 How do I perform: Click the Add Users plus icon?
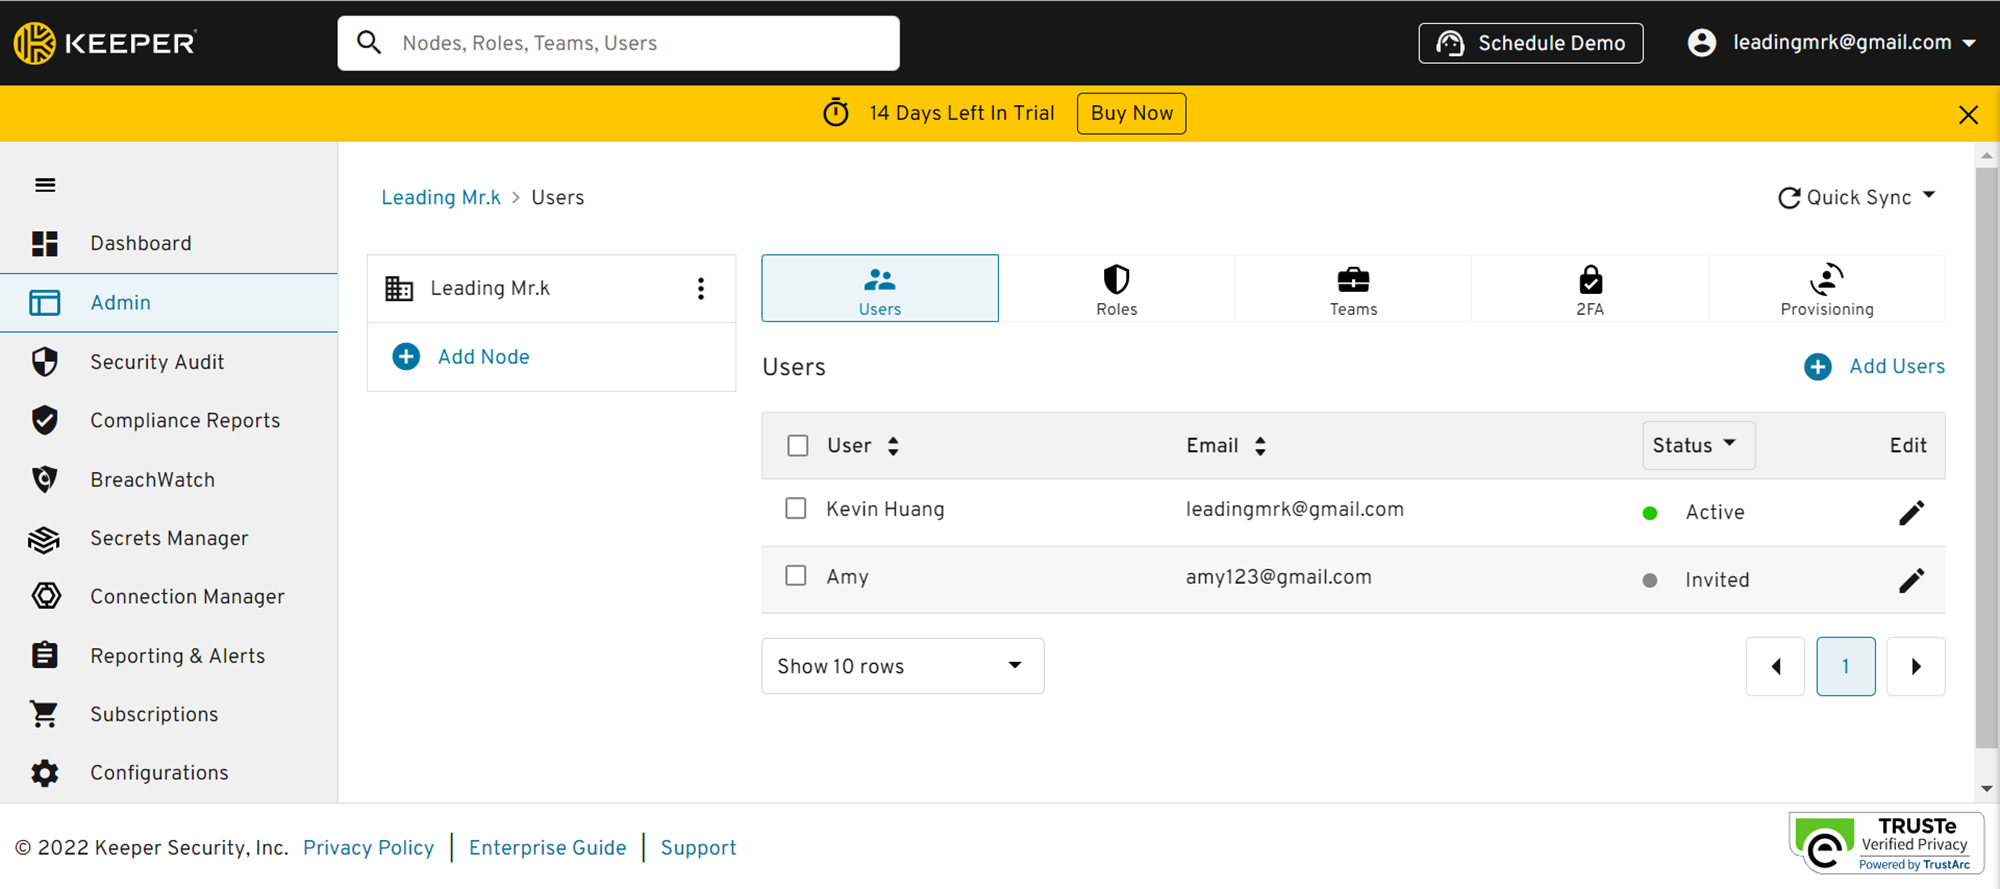1818,367
